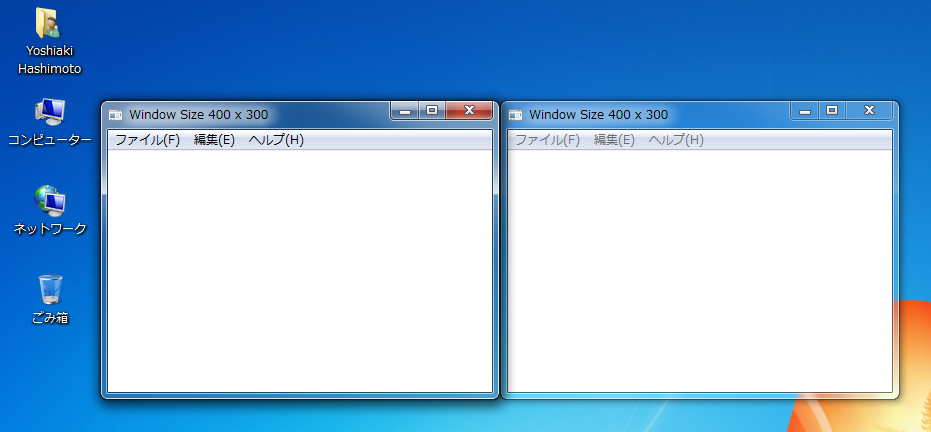The image size is (931, 432).
Task: Minimize the inactive right window
Action: point(805,110)
